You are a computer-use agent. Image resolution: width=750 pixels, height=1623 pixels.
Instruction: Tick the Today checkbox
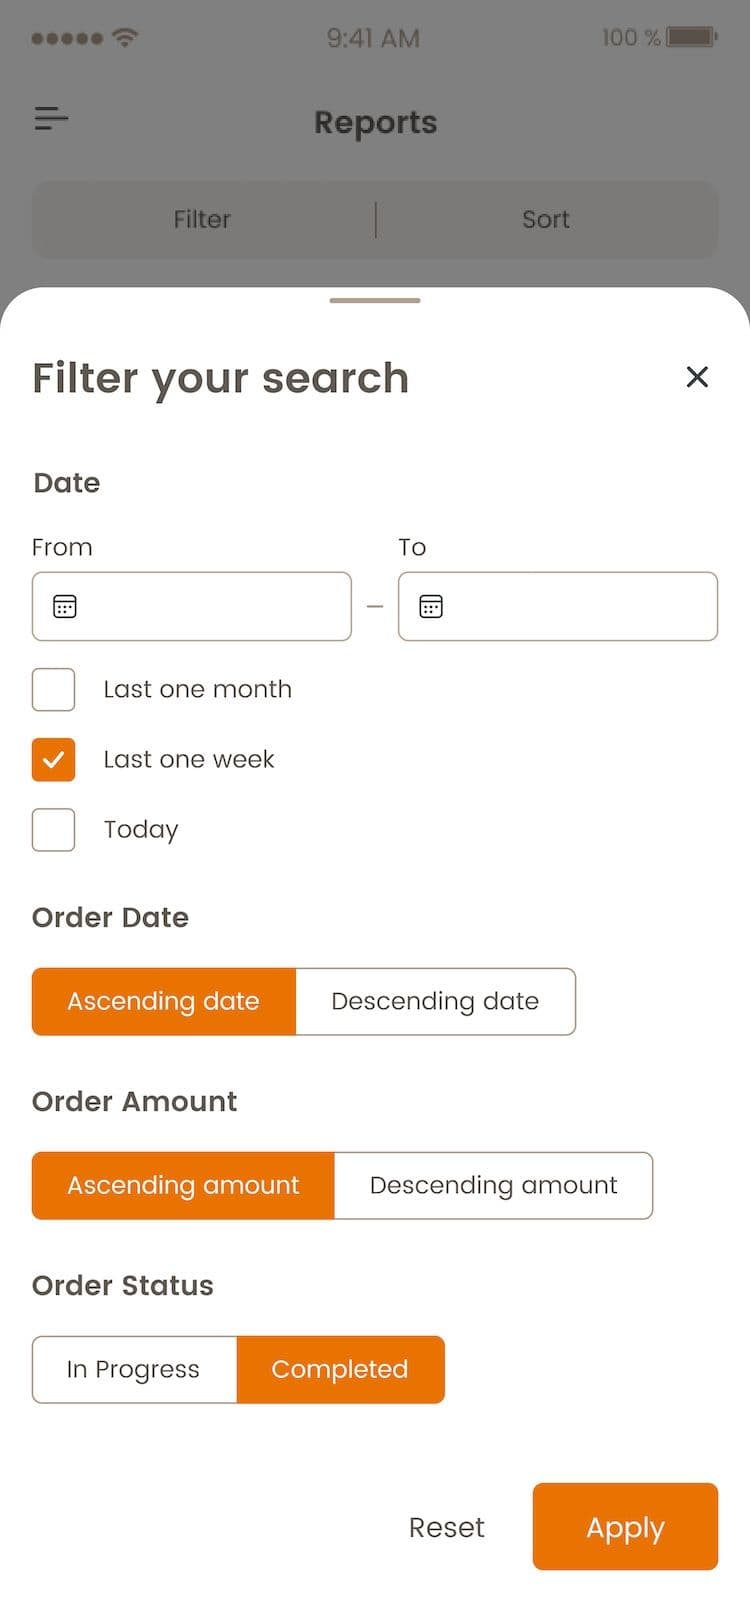(x=54, y=830)
